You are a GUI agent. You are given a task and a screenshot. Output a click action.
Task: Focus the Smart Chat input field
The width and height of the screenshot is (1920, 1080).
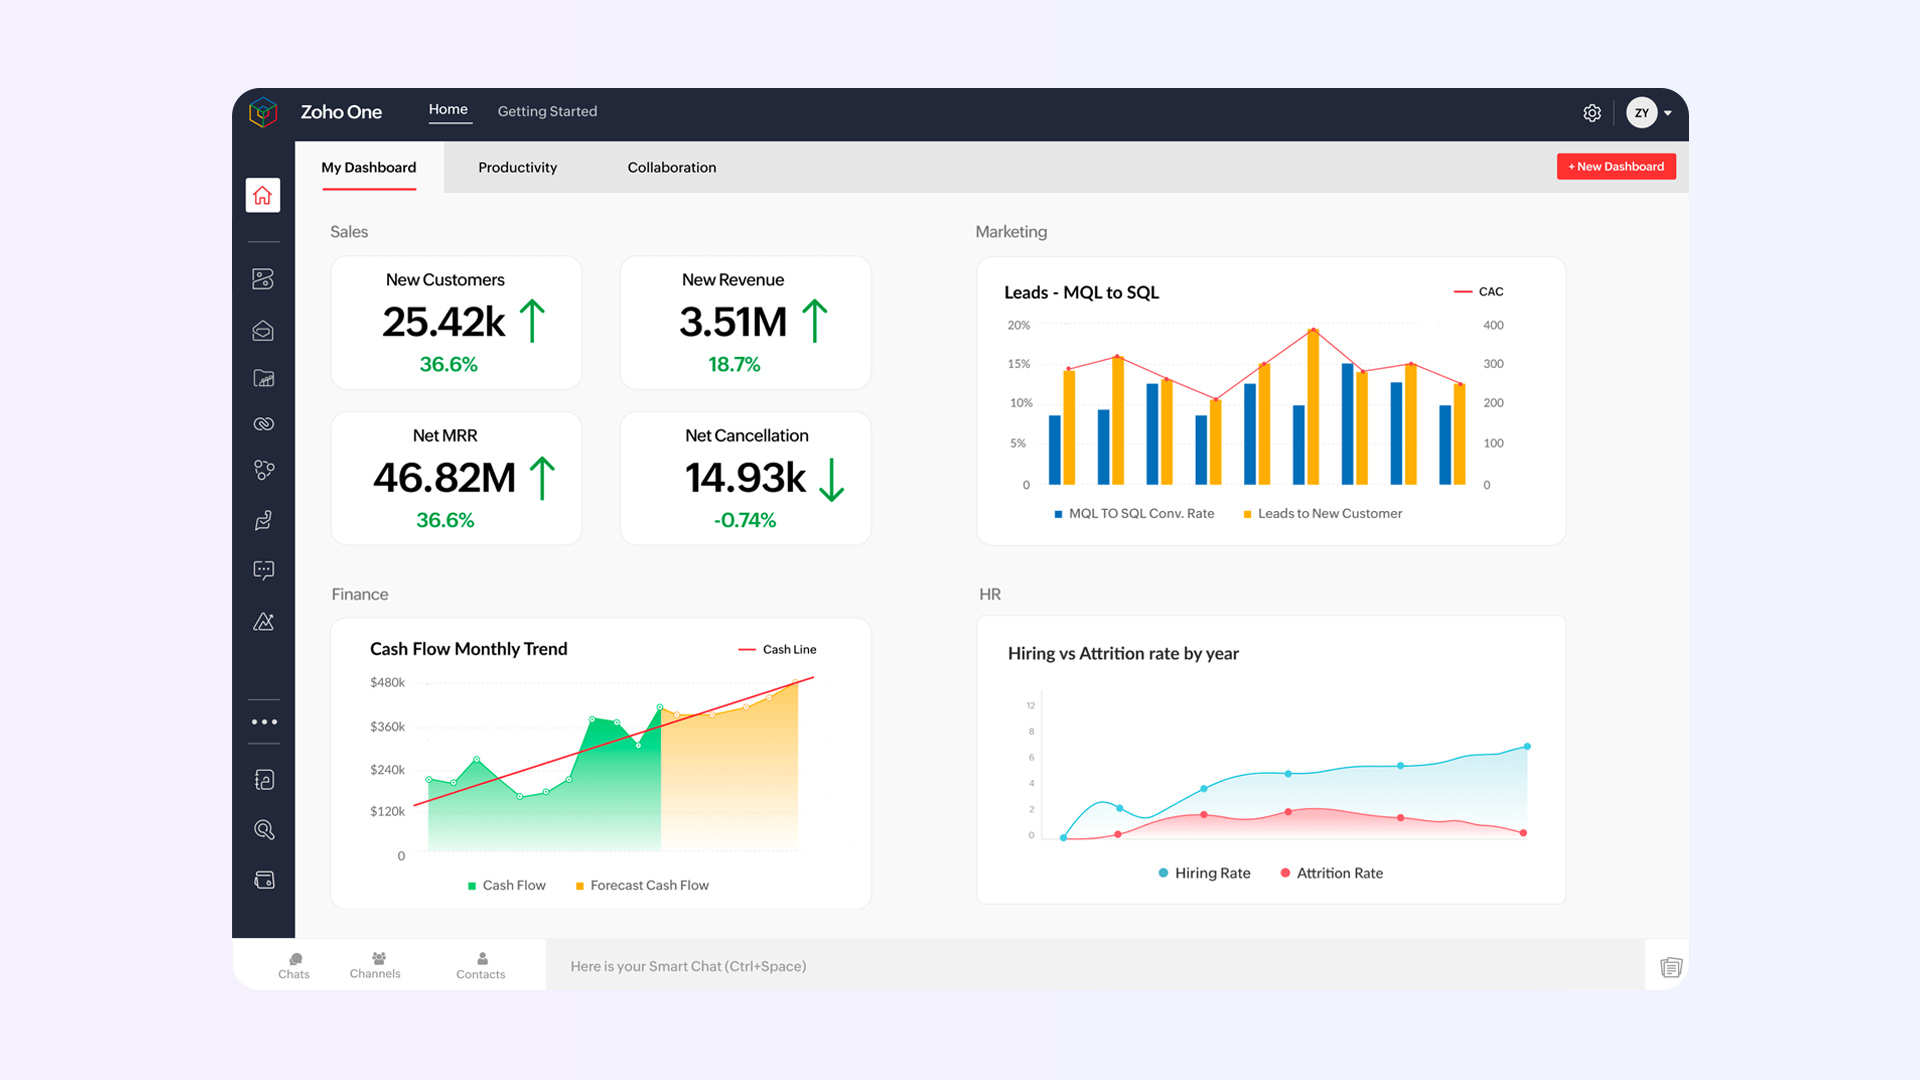pos(1095,966)
